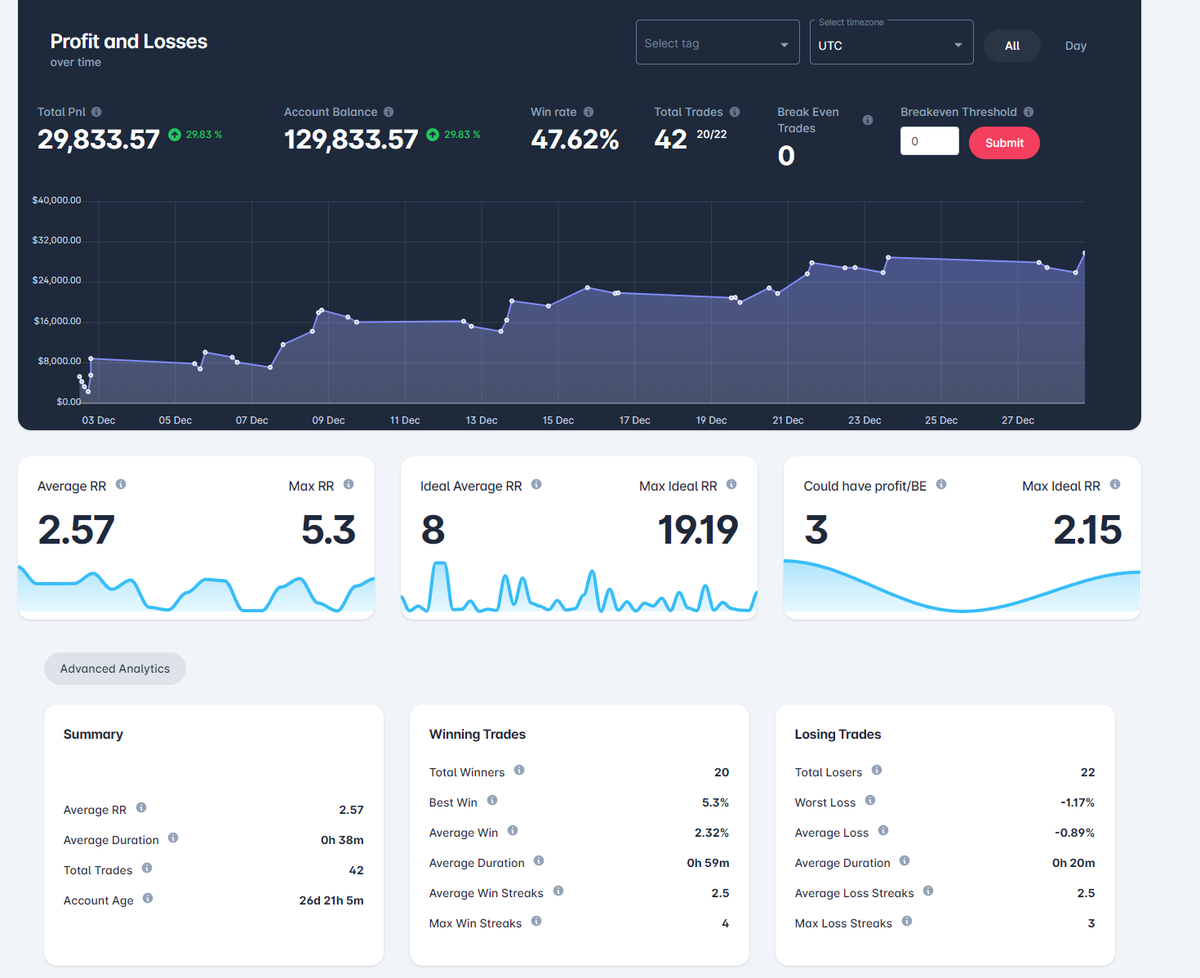The width and height of the screenshot is (1200, 978).
Task: Open the UTC timezone dropdown
Action: (891, 43)
